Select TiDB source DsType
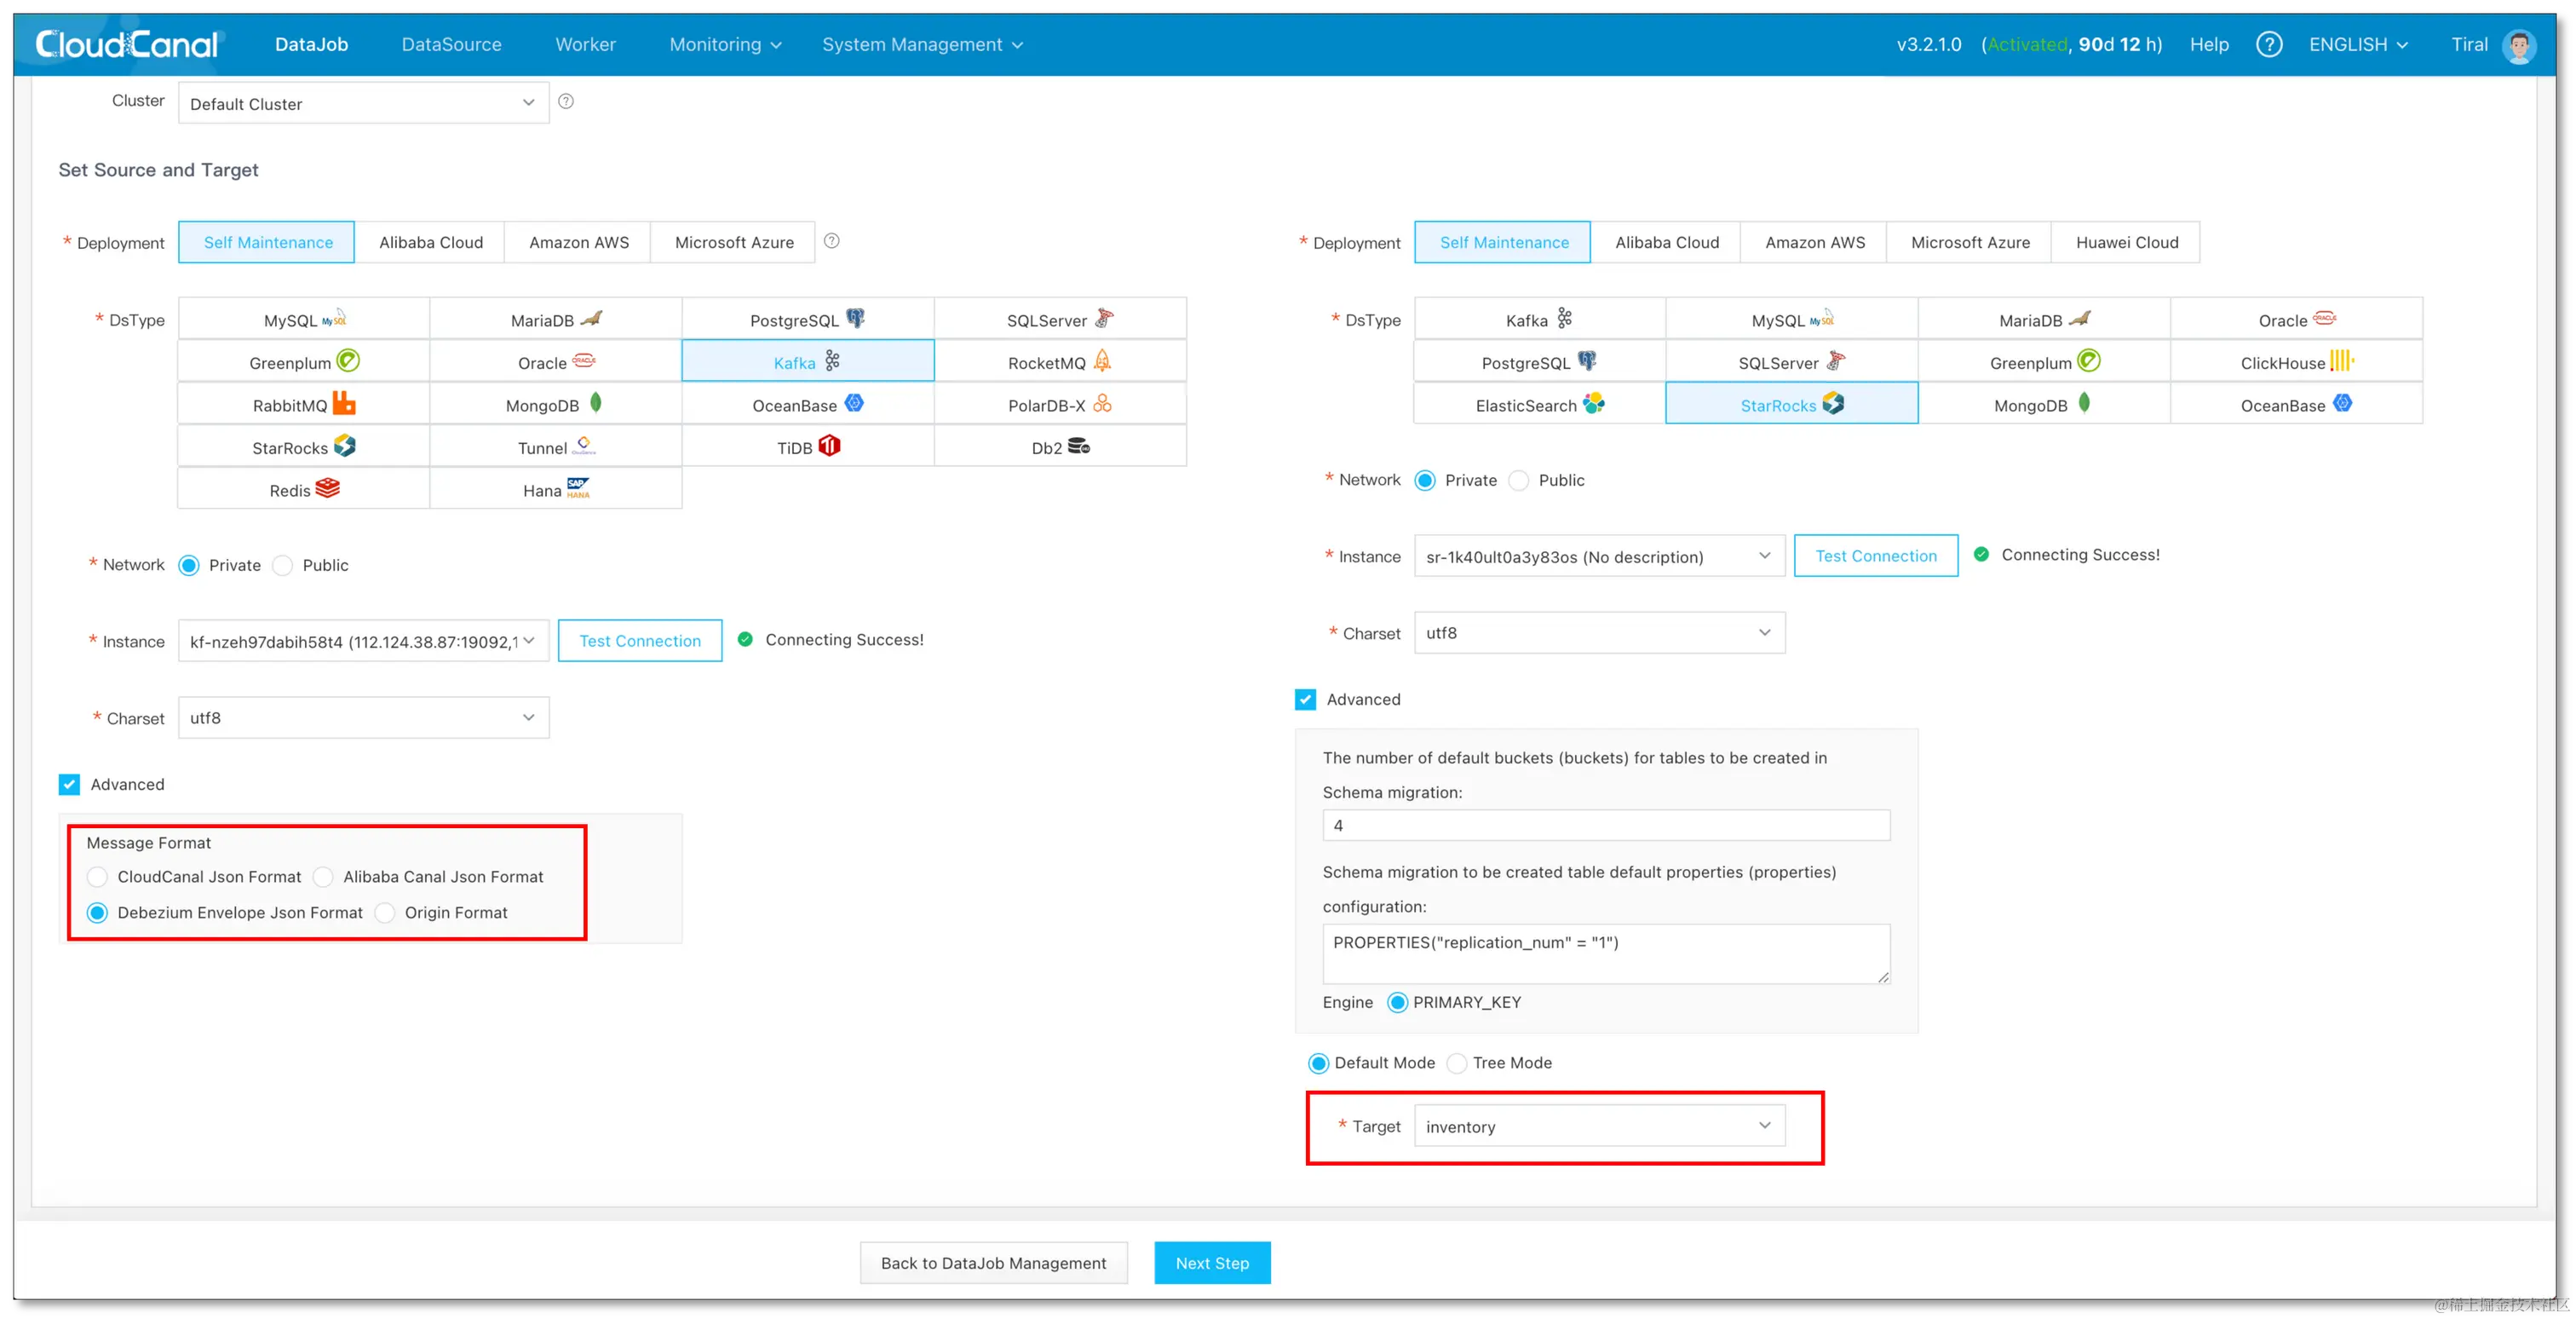 pos(808,446)
